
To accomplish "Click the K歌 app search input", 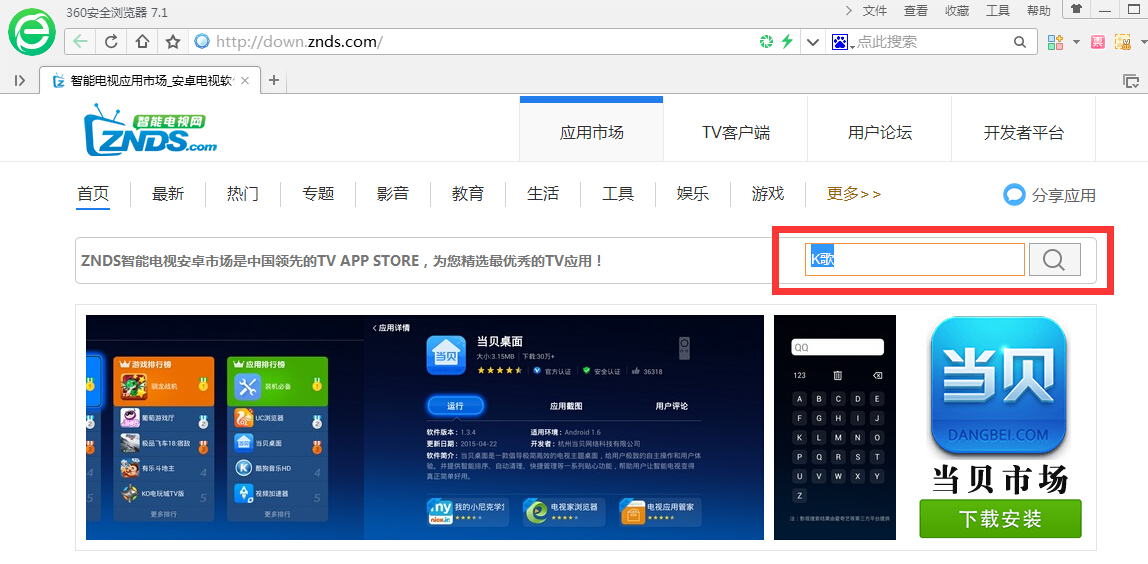I will pos(914,260).
